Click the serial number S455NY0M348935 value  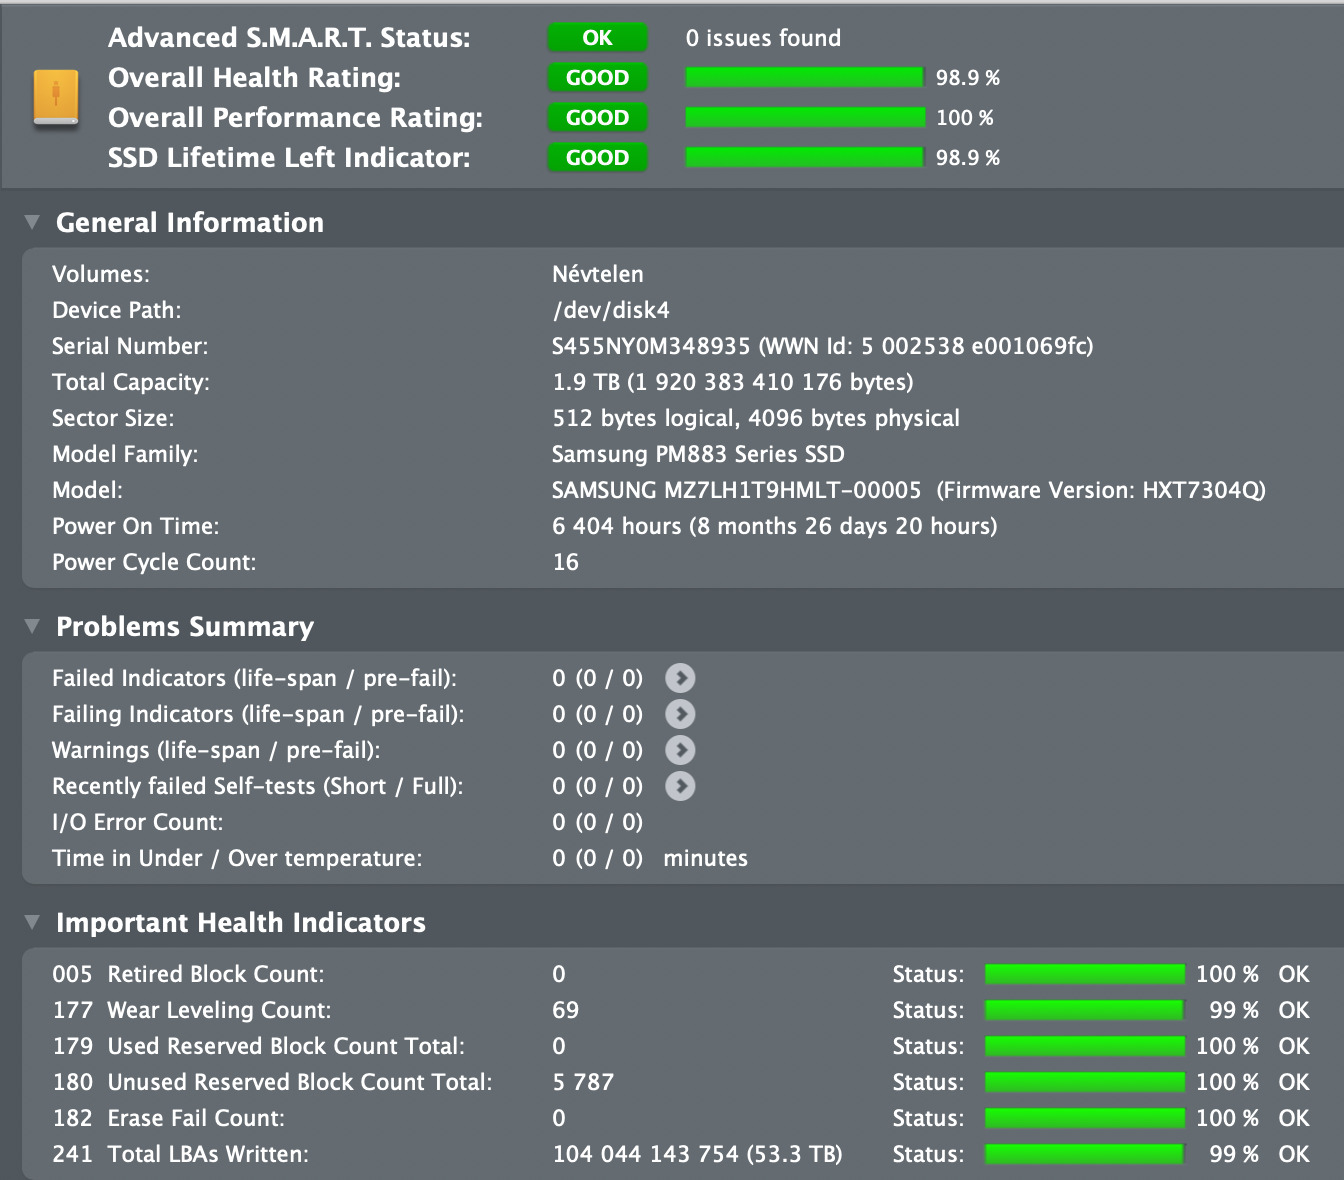click(651, 346)
